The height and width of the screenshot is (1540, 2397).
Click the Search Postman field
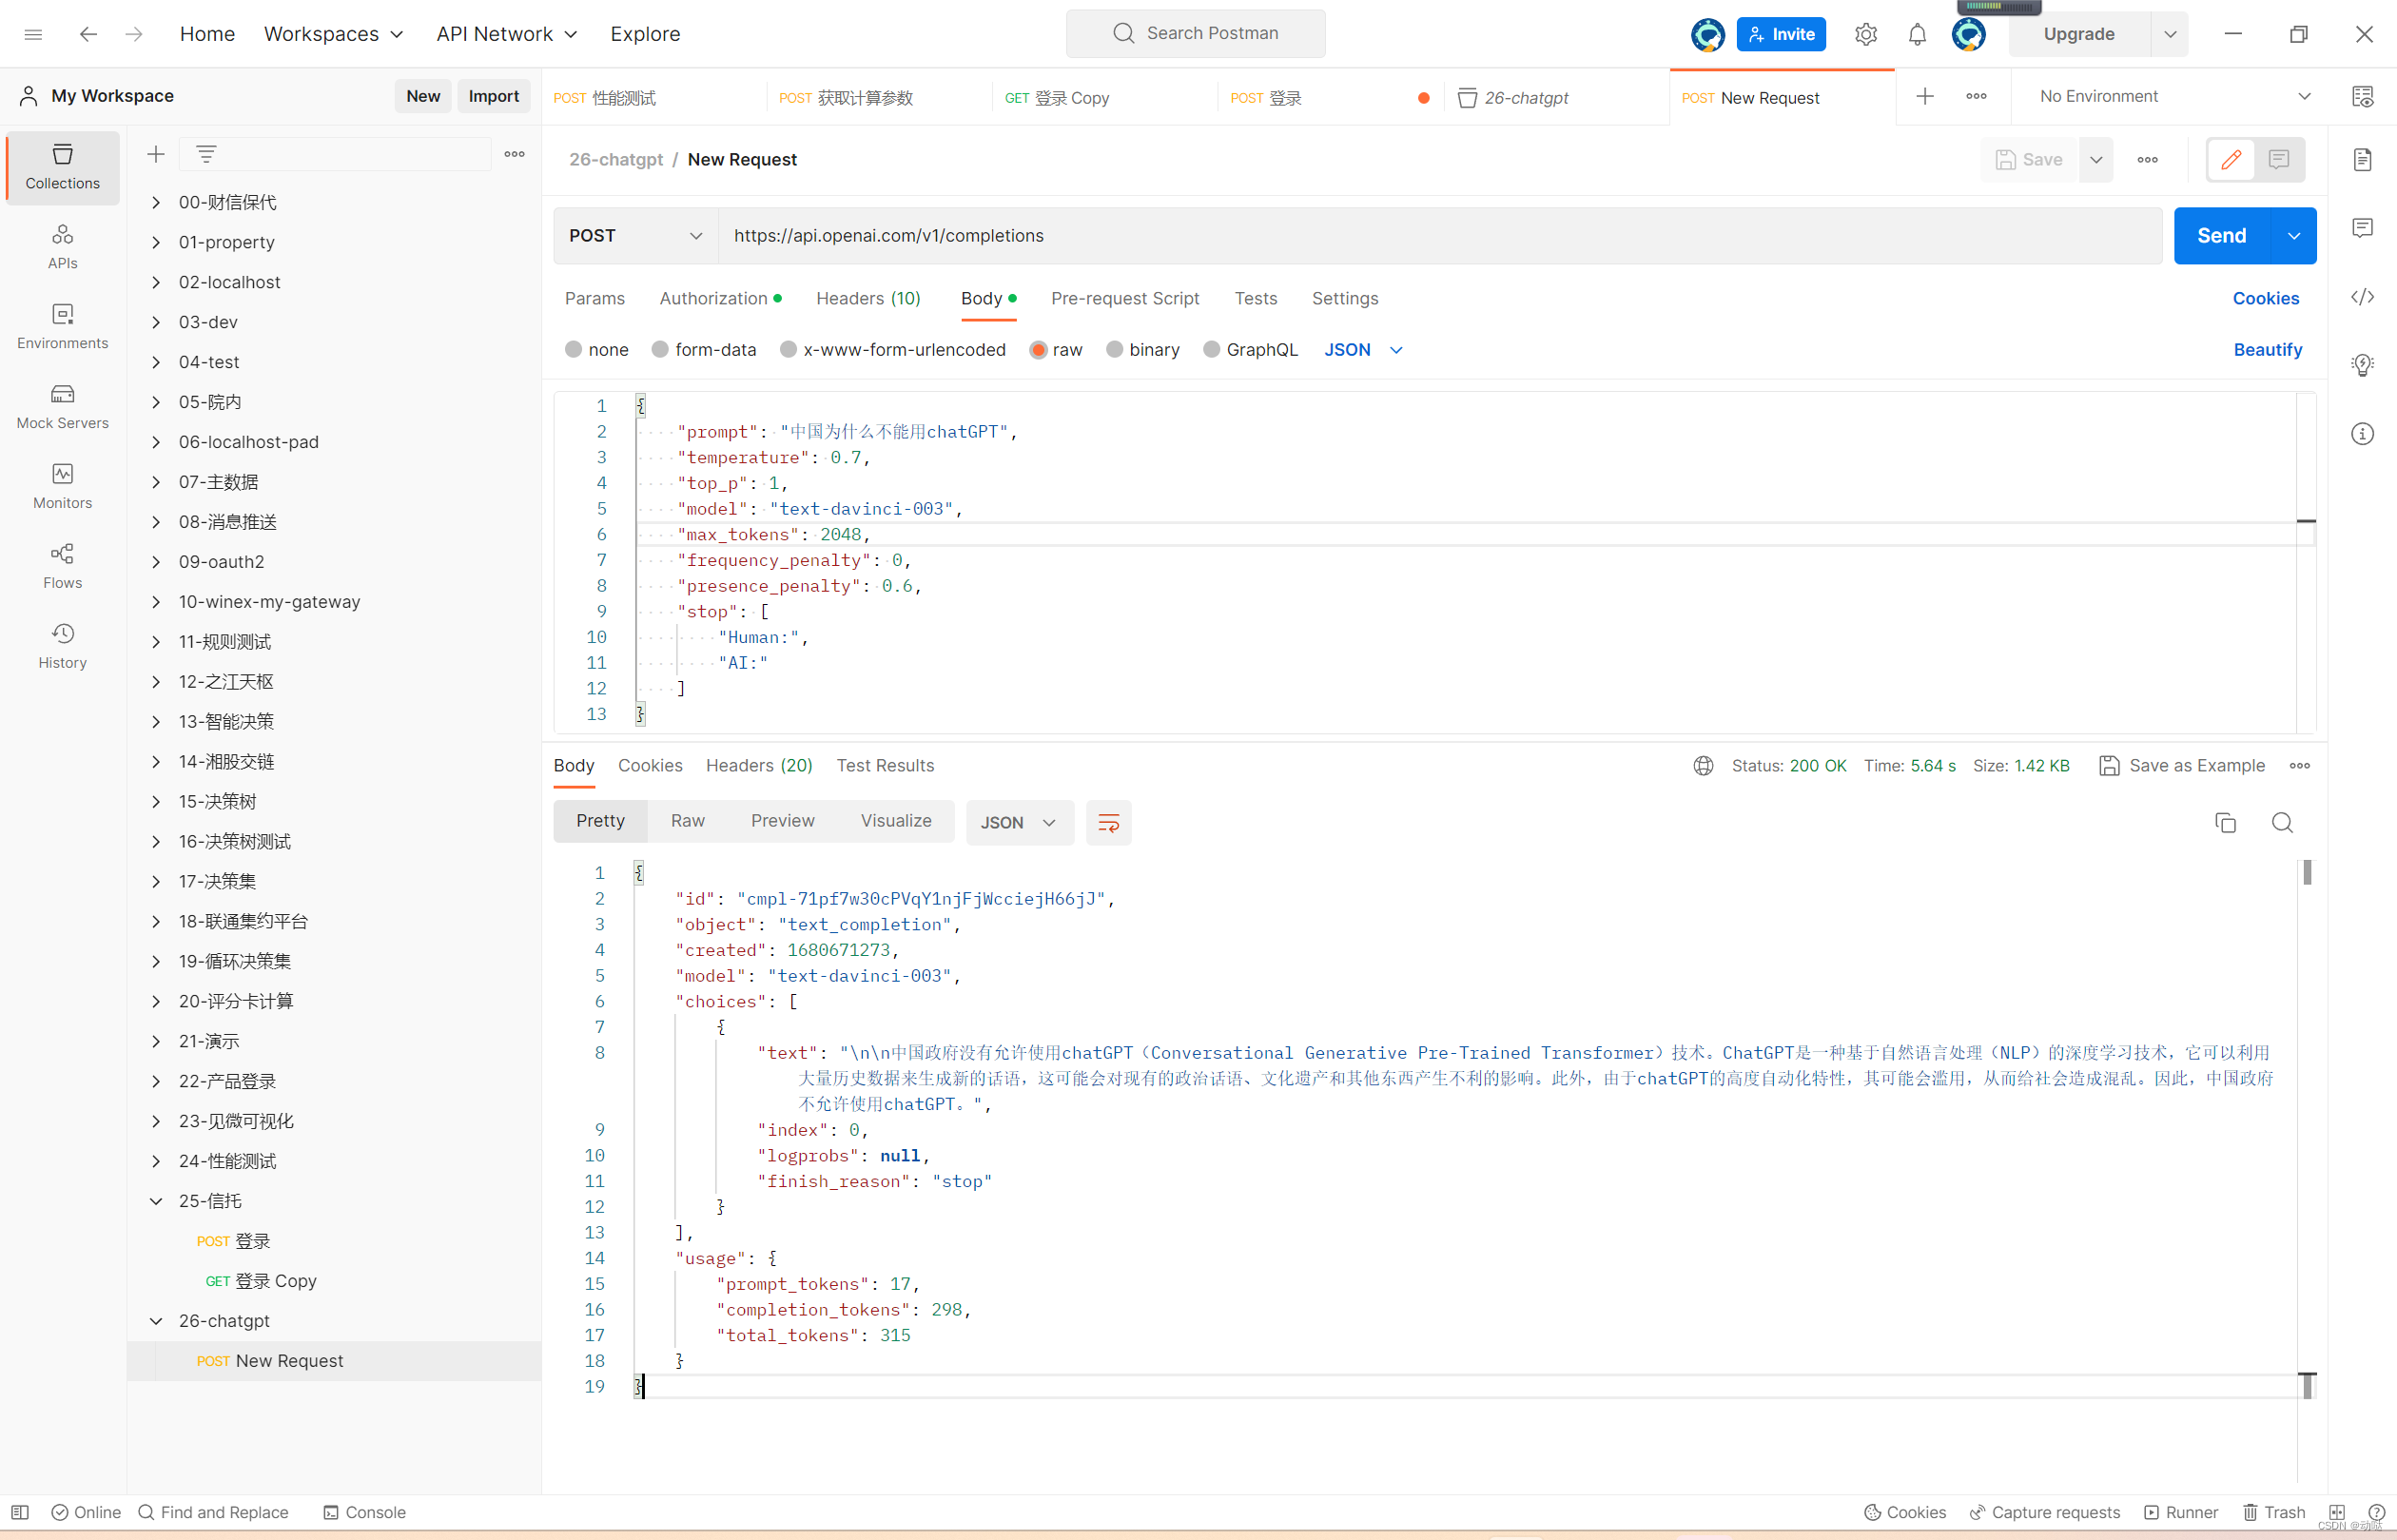pos(1195,33)
